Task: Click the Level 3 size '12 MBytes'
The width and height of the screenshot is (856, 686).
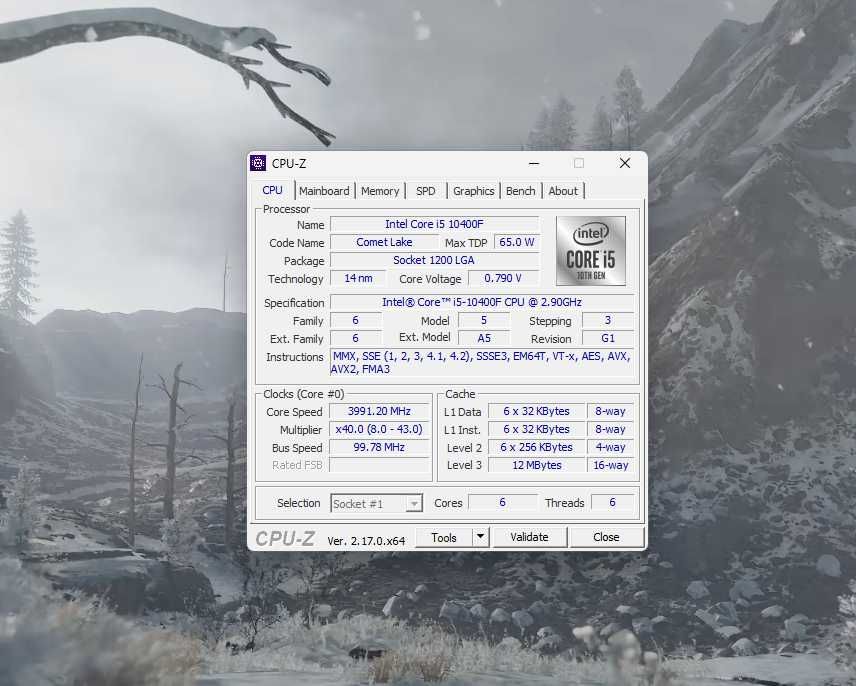Action: (x=537, y=466)
